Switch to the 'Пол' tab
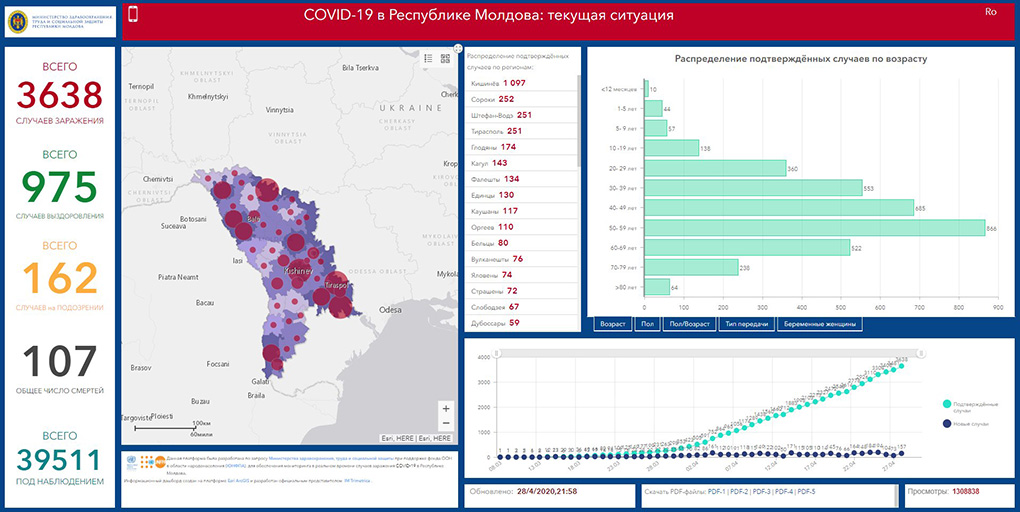 pos(646,324)
